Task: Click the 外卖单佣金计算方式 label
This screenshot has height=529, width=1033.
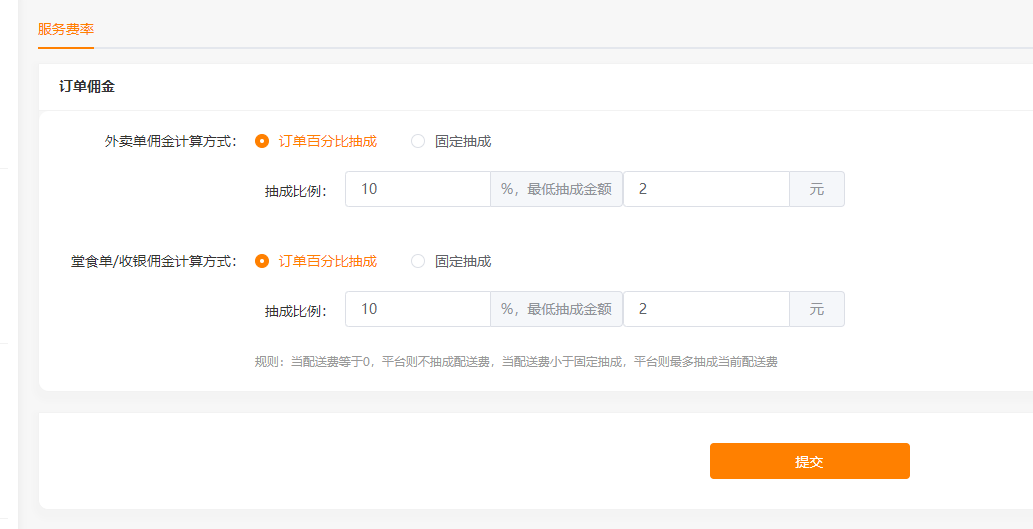Action: (x=171, y=141)
